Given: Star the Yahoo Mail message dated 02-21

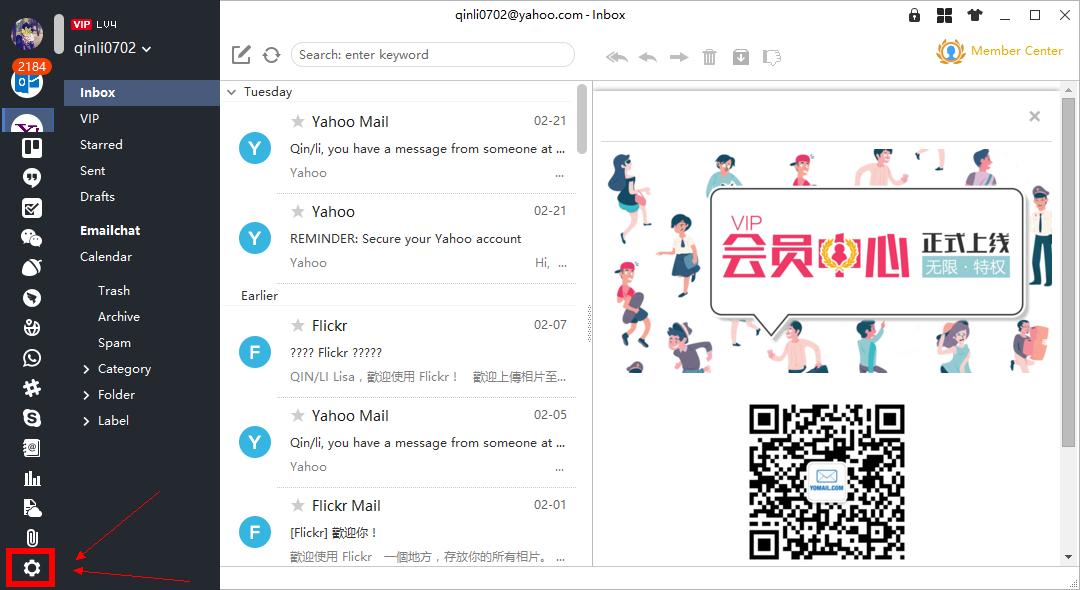Looking at the screenshot, I should click(297, 121).
